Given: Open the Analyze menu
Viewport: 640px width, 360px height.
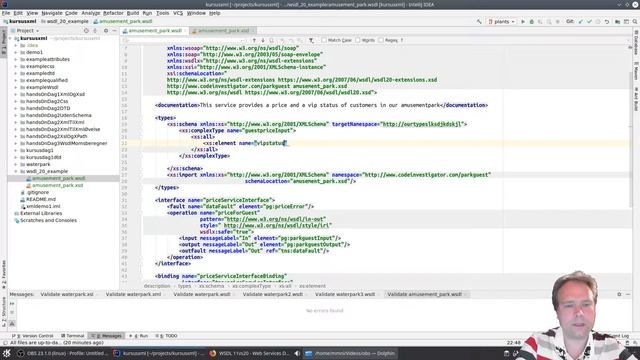Looking at the screenshot, I should [91, 13].
